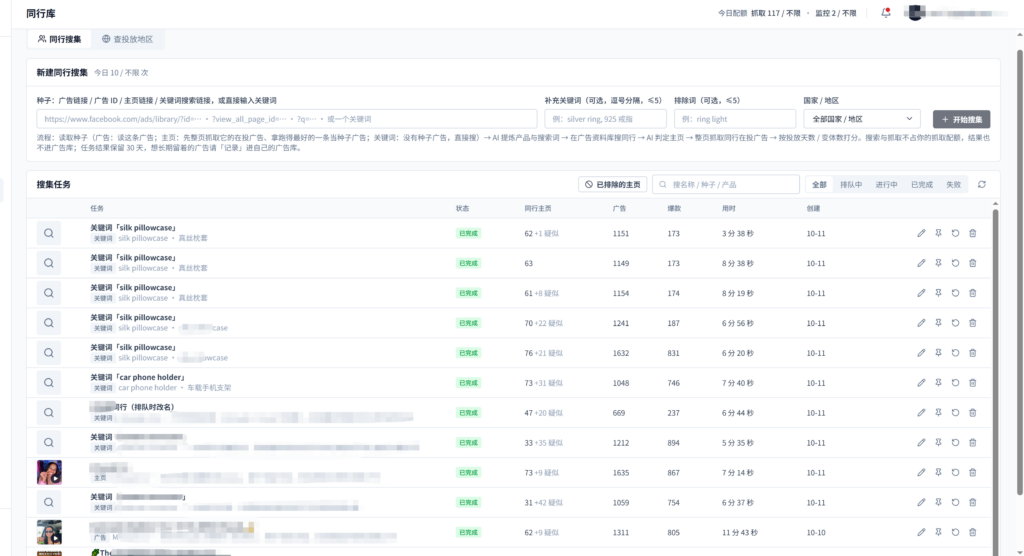Click the "70 +22 疑似" cell
Image resolution: width=1024 pixels, height=556 pixels.
point(543,323)
